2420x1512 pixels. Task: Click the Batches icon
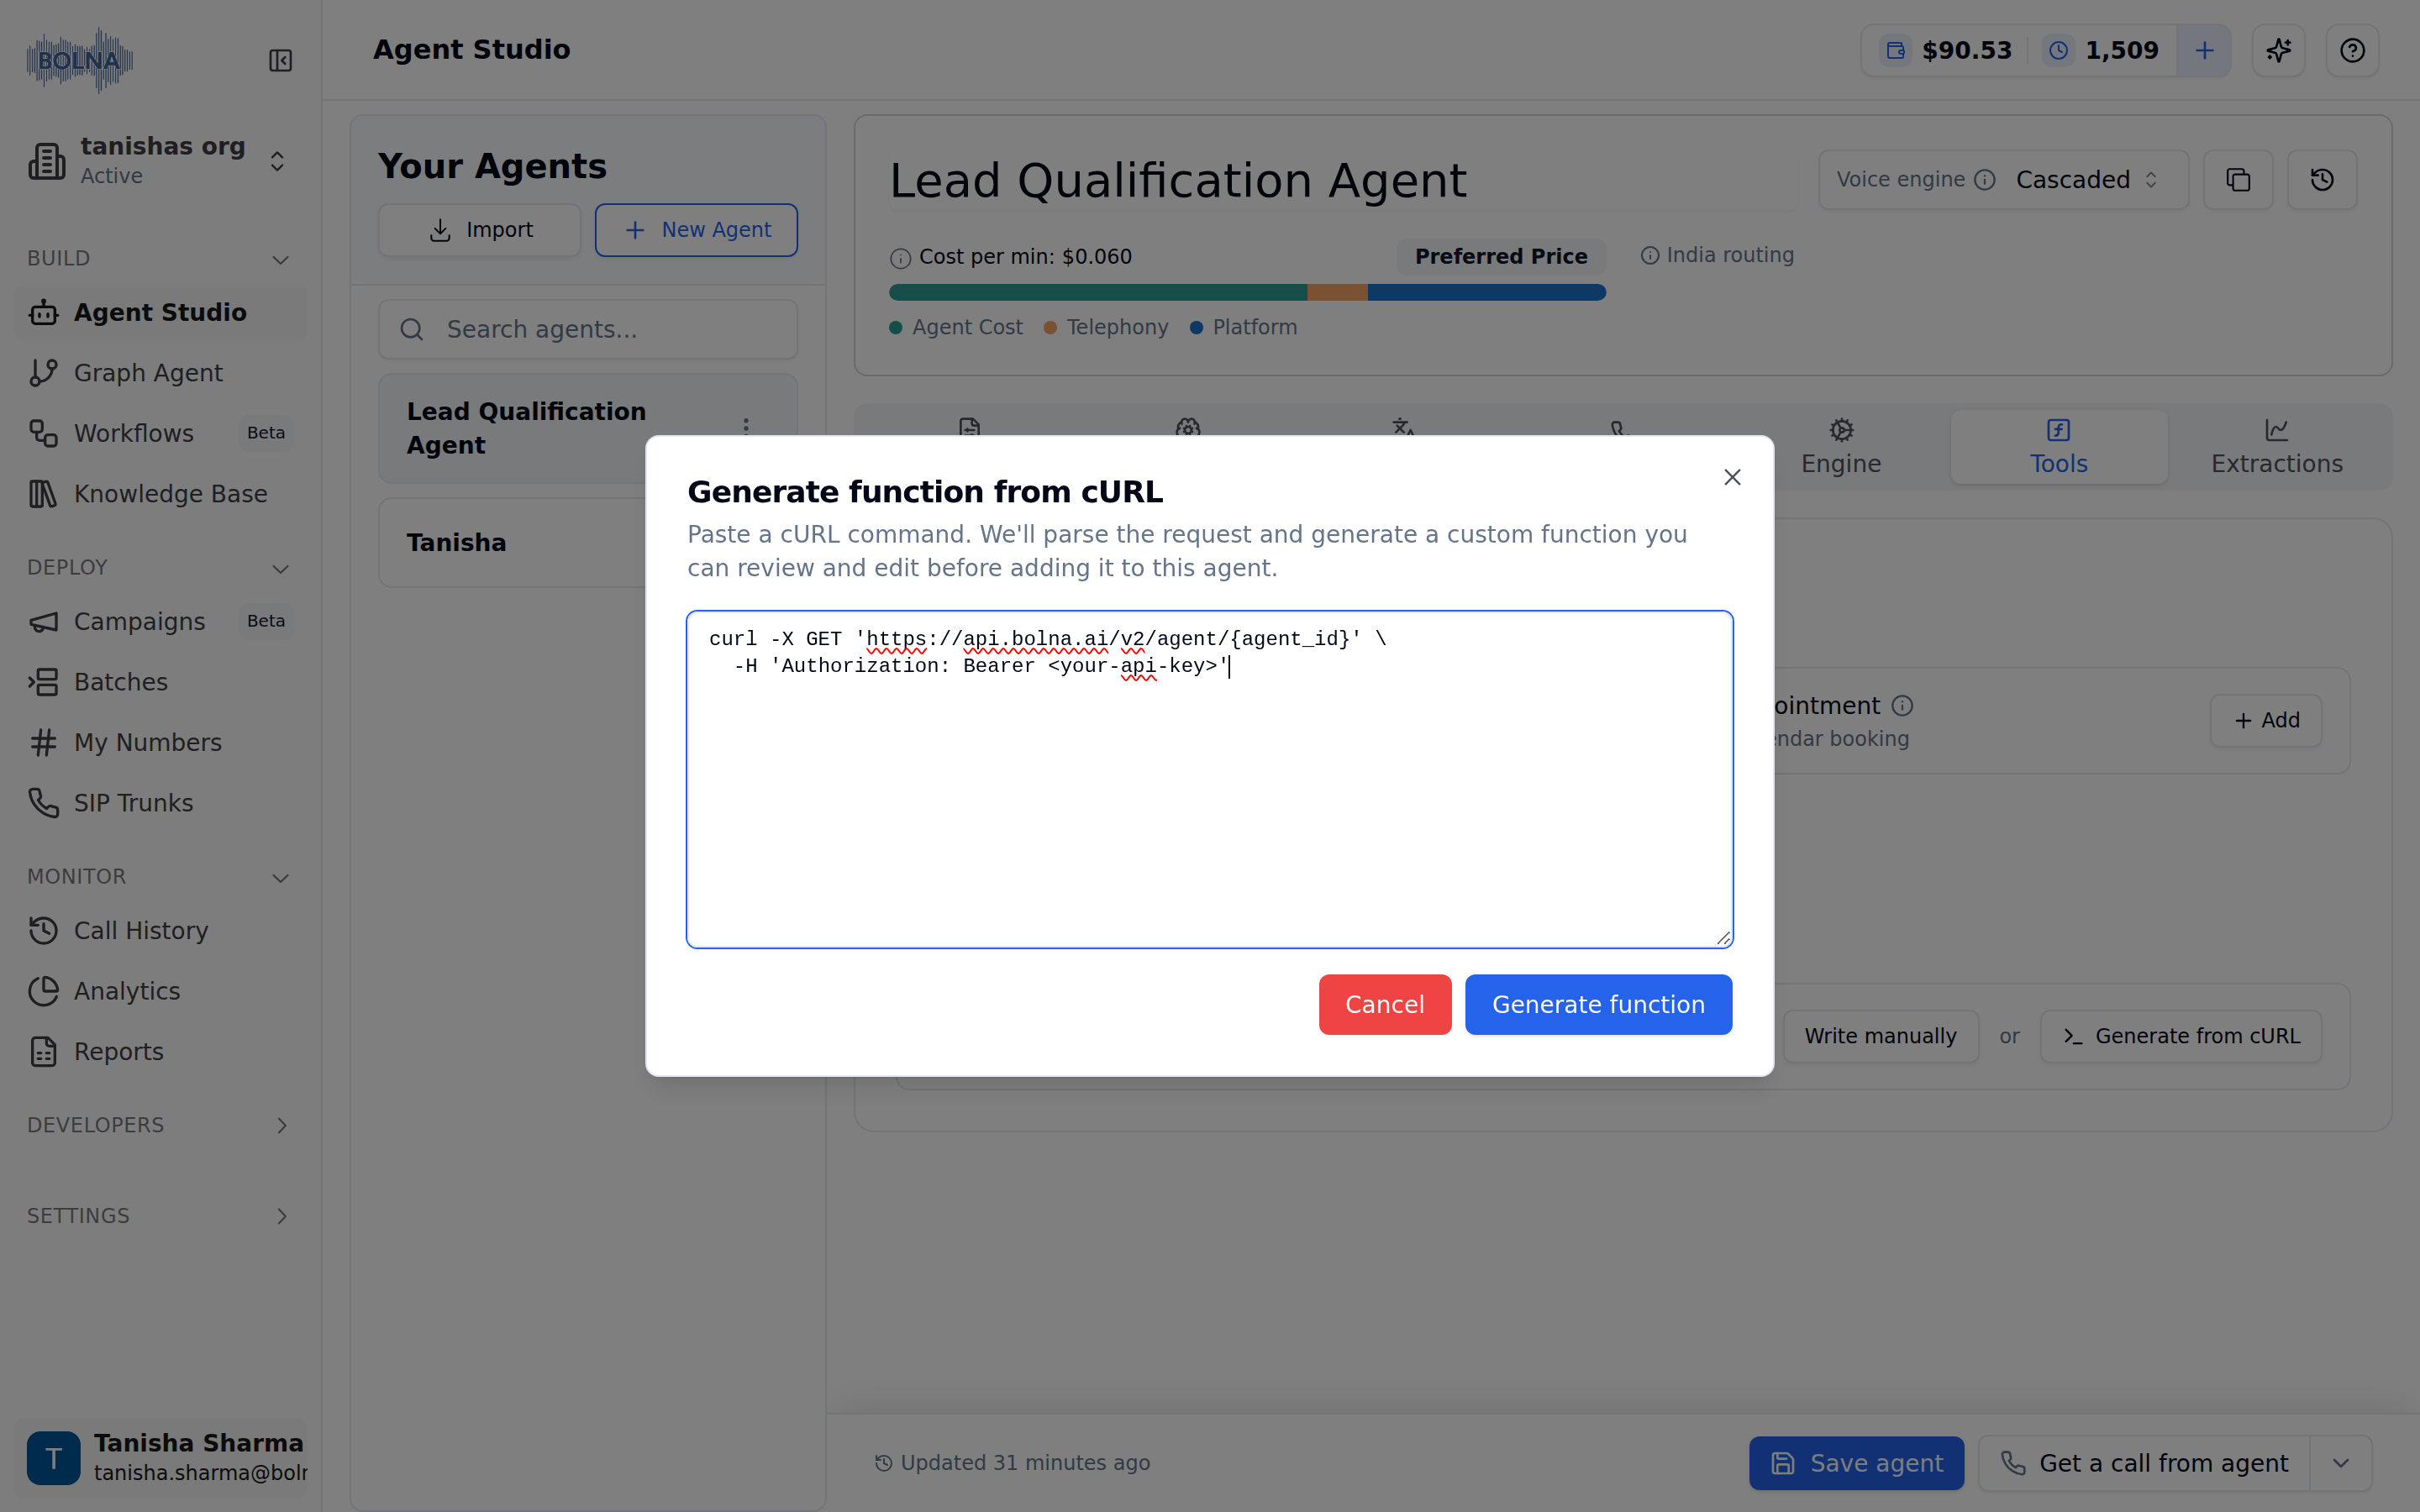tap(43, 682)
